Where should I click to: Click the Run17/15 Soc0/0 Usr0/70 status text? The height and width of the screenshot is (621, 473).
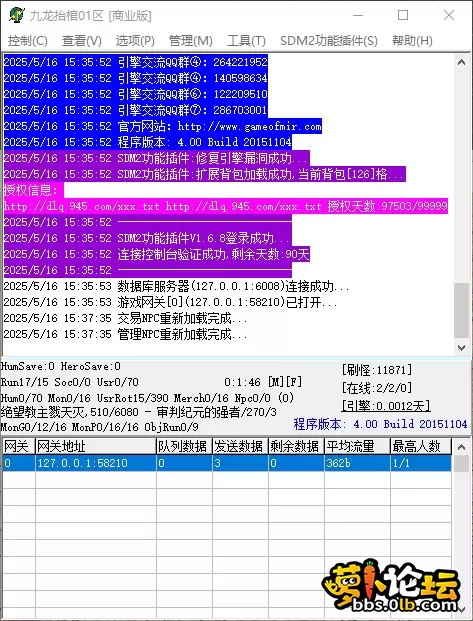(x=70, y=382)
